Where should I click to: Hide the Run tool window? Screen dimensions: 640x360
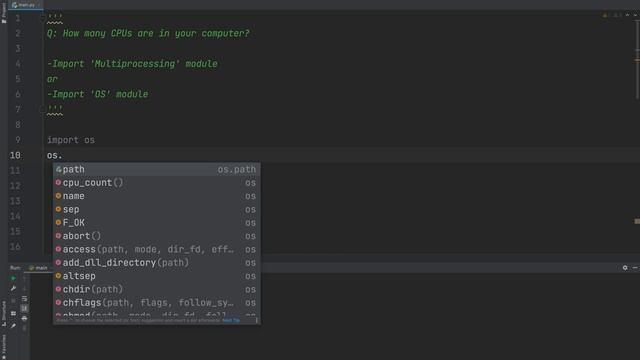click(635, 268)
